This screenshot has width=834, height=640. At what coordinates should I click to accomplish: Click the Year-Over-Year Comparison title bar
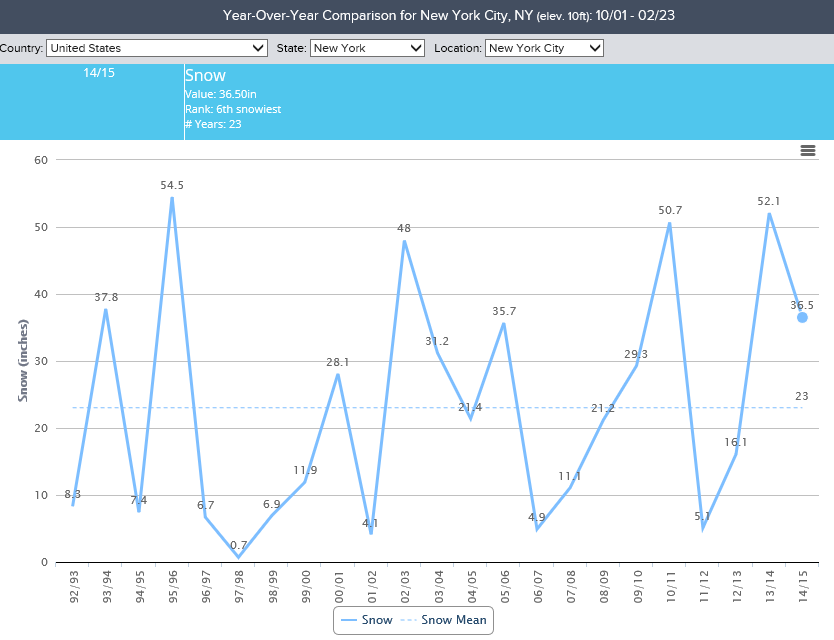click(417, 16)
